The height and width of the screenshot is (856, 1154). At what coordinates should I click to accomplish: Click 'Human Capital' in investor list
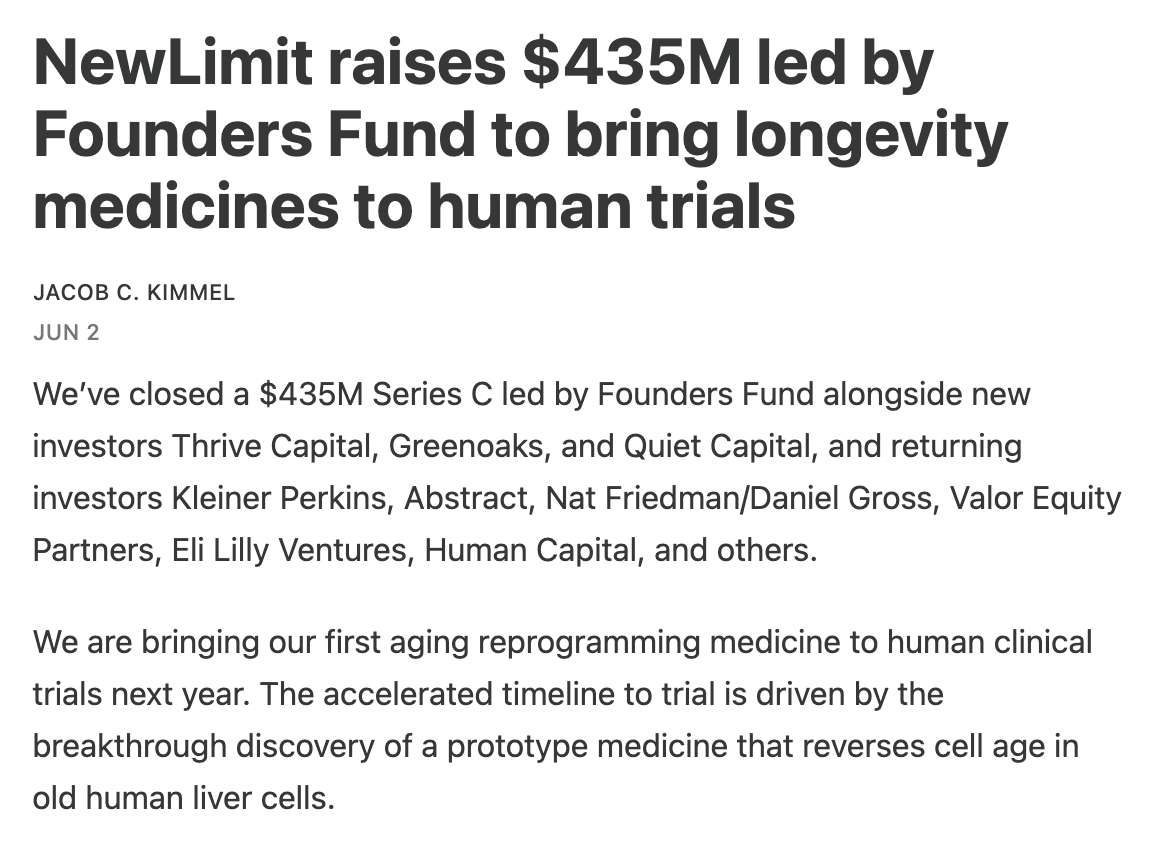point(530,551)
